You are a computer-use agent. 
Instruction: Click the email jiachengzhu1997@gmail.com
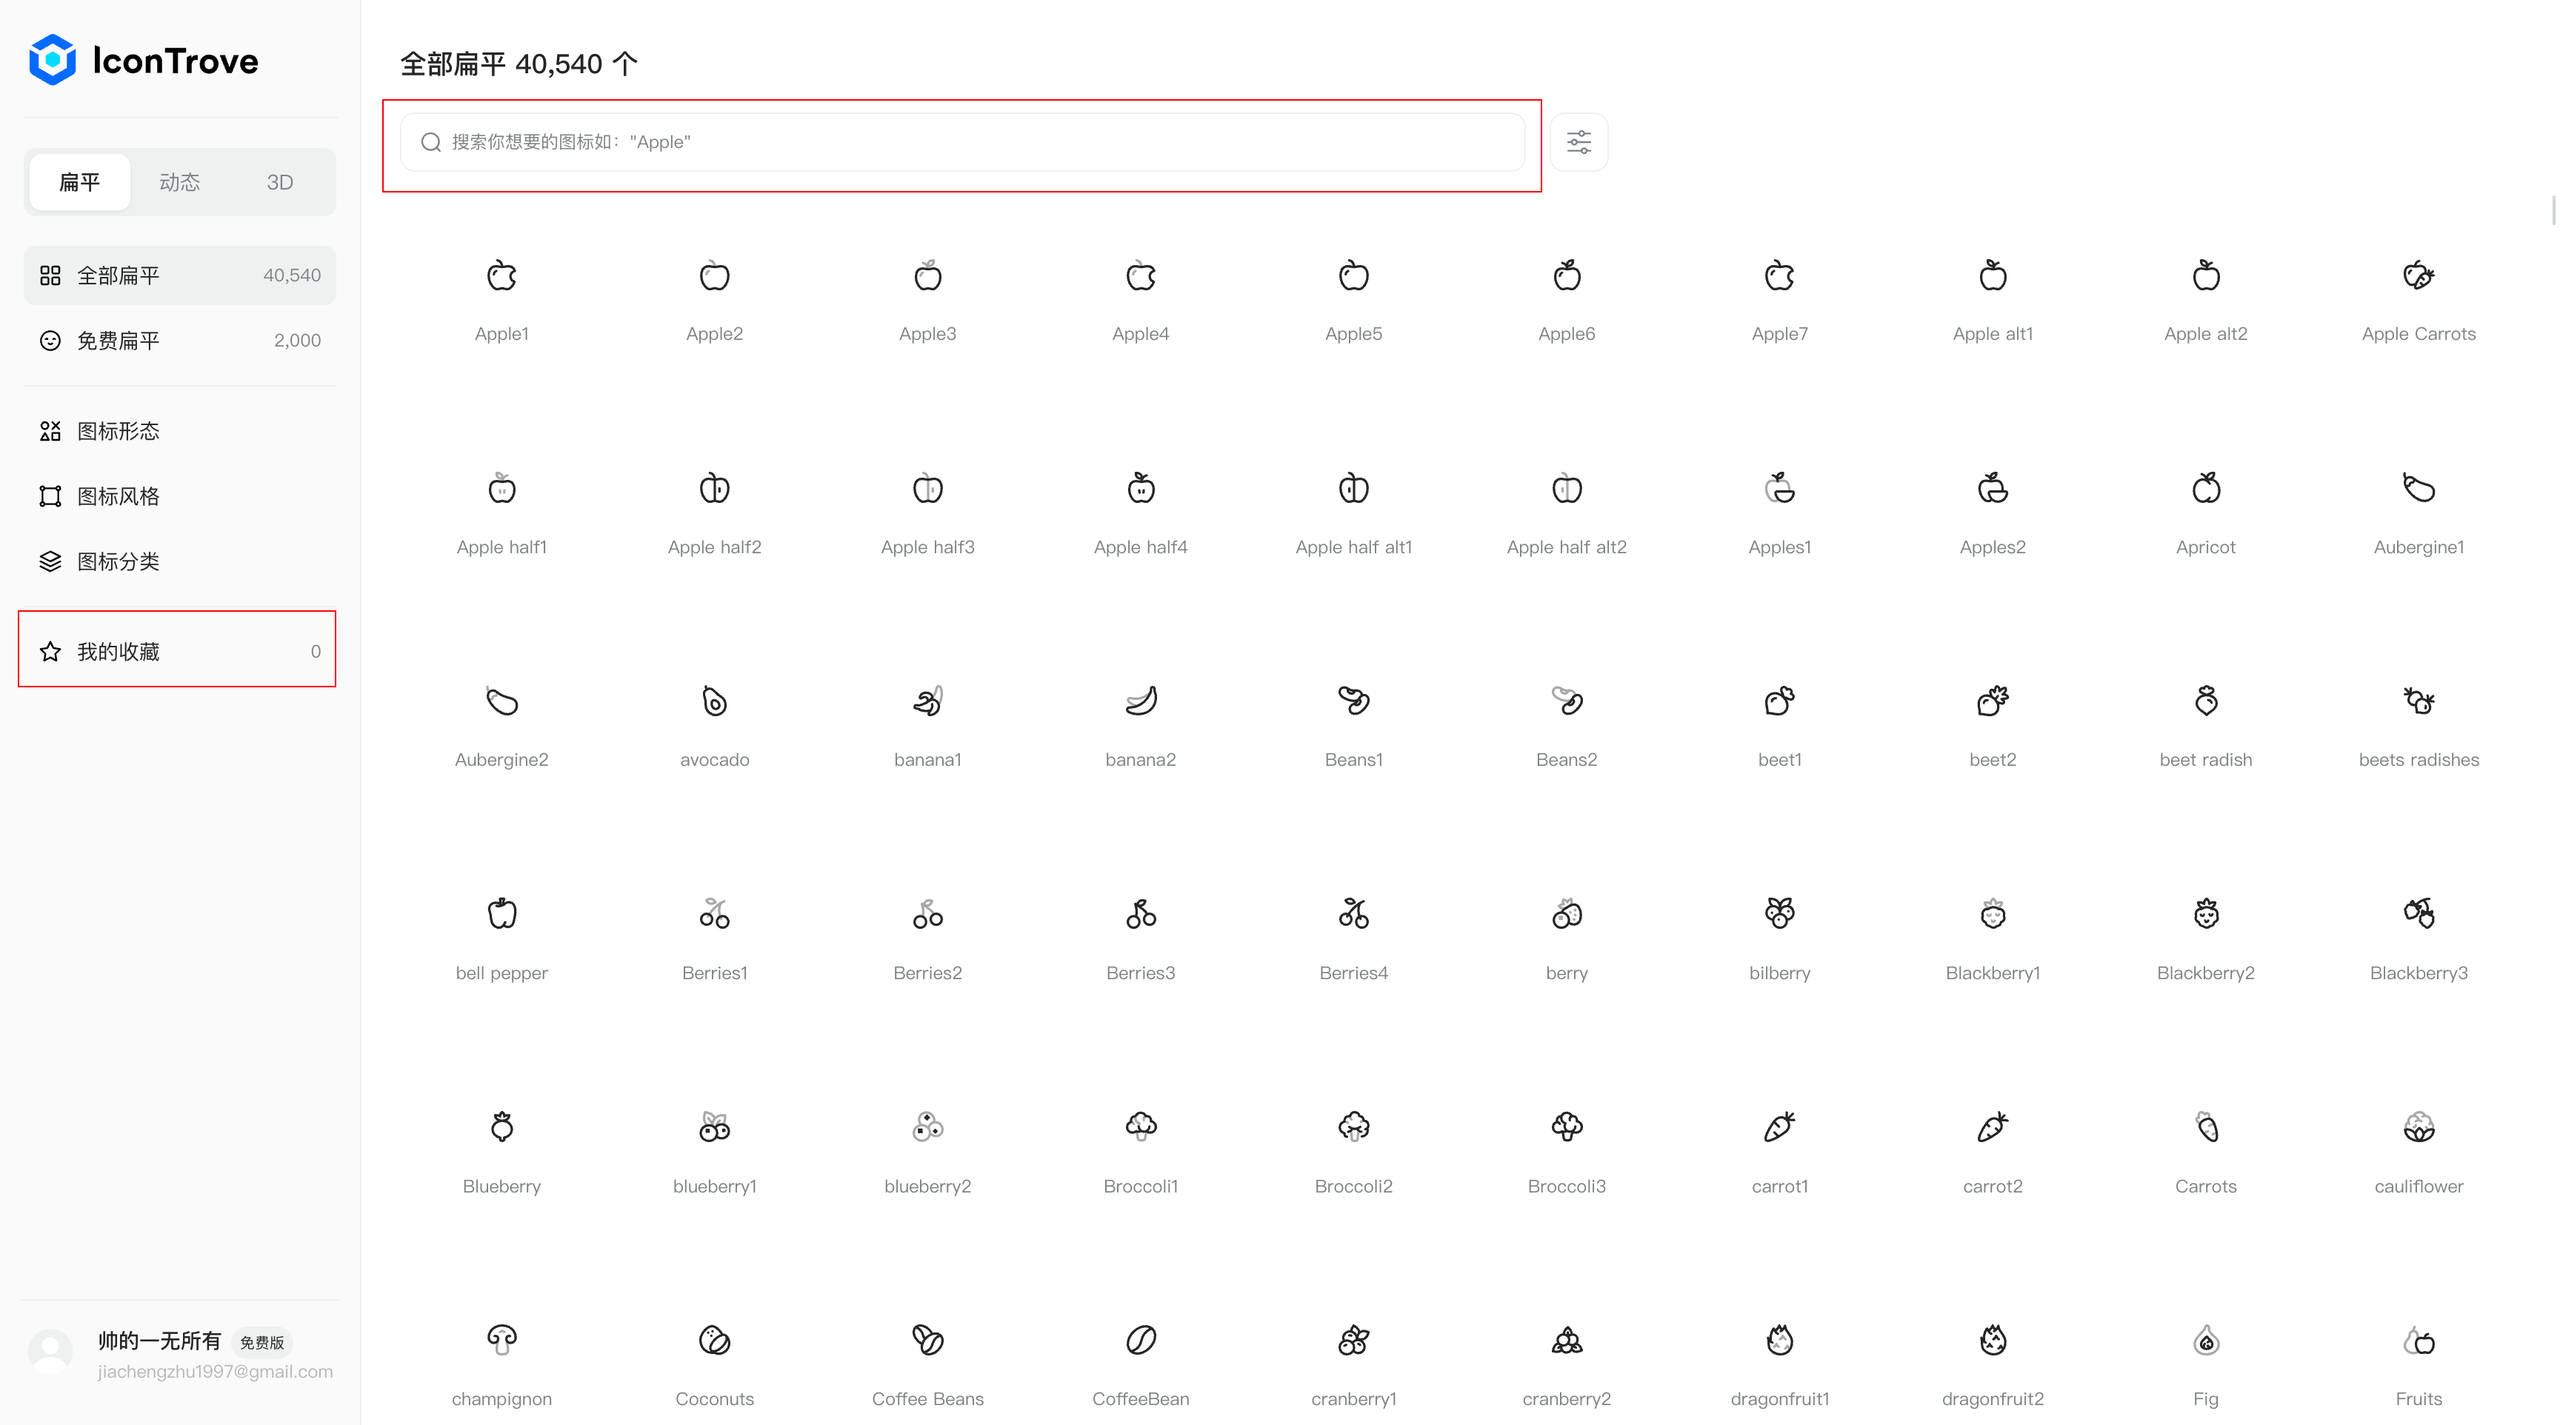(215, 1371)
